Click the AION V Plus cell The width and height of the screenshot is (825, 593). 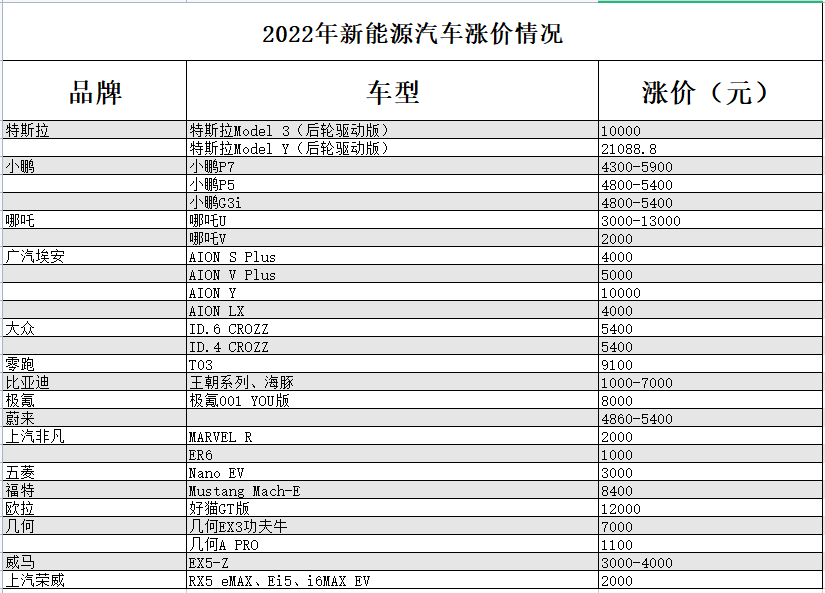pyautogui.click(x=392, y=274)
